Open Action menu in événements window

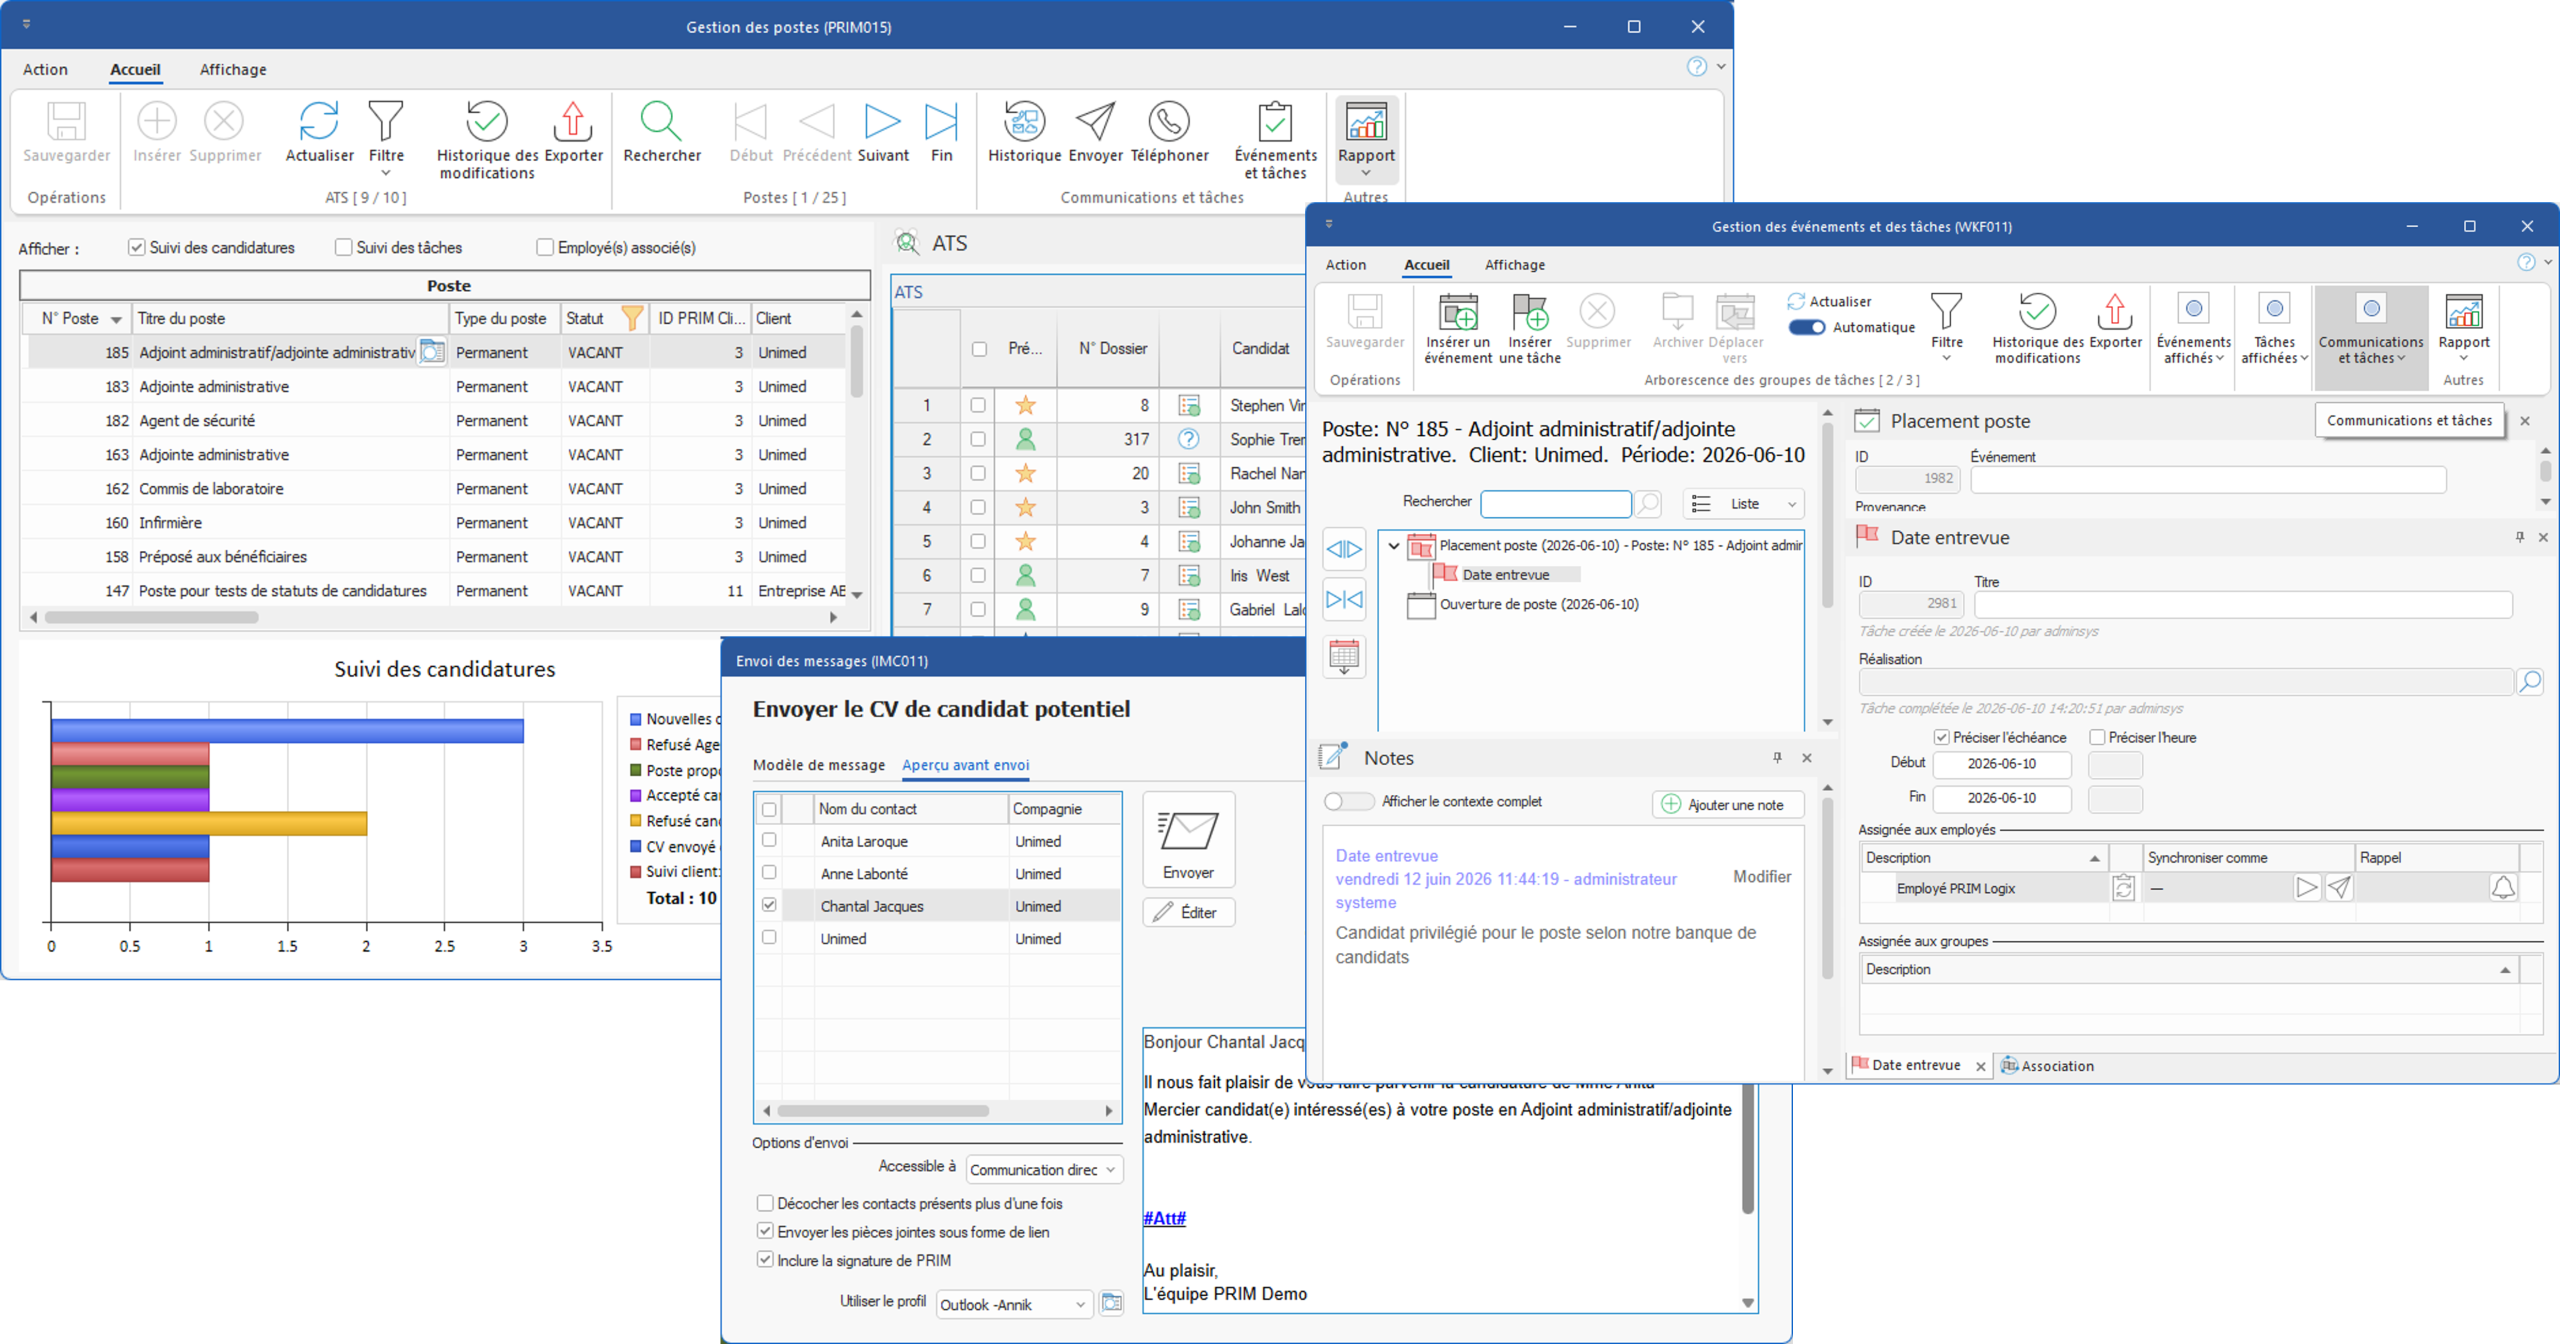click(1345, 265)
